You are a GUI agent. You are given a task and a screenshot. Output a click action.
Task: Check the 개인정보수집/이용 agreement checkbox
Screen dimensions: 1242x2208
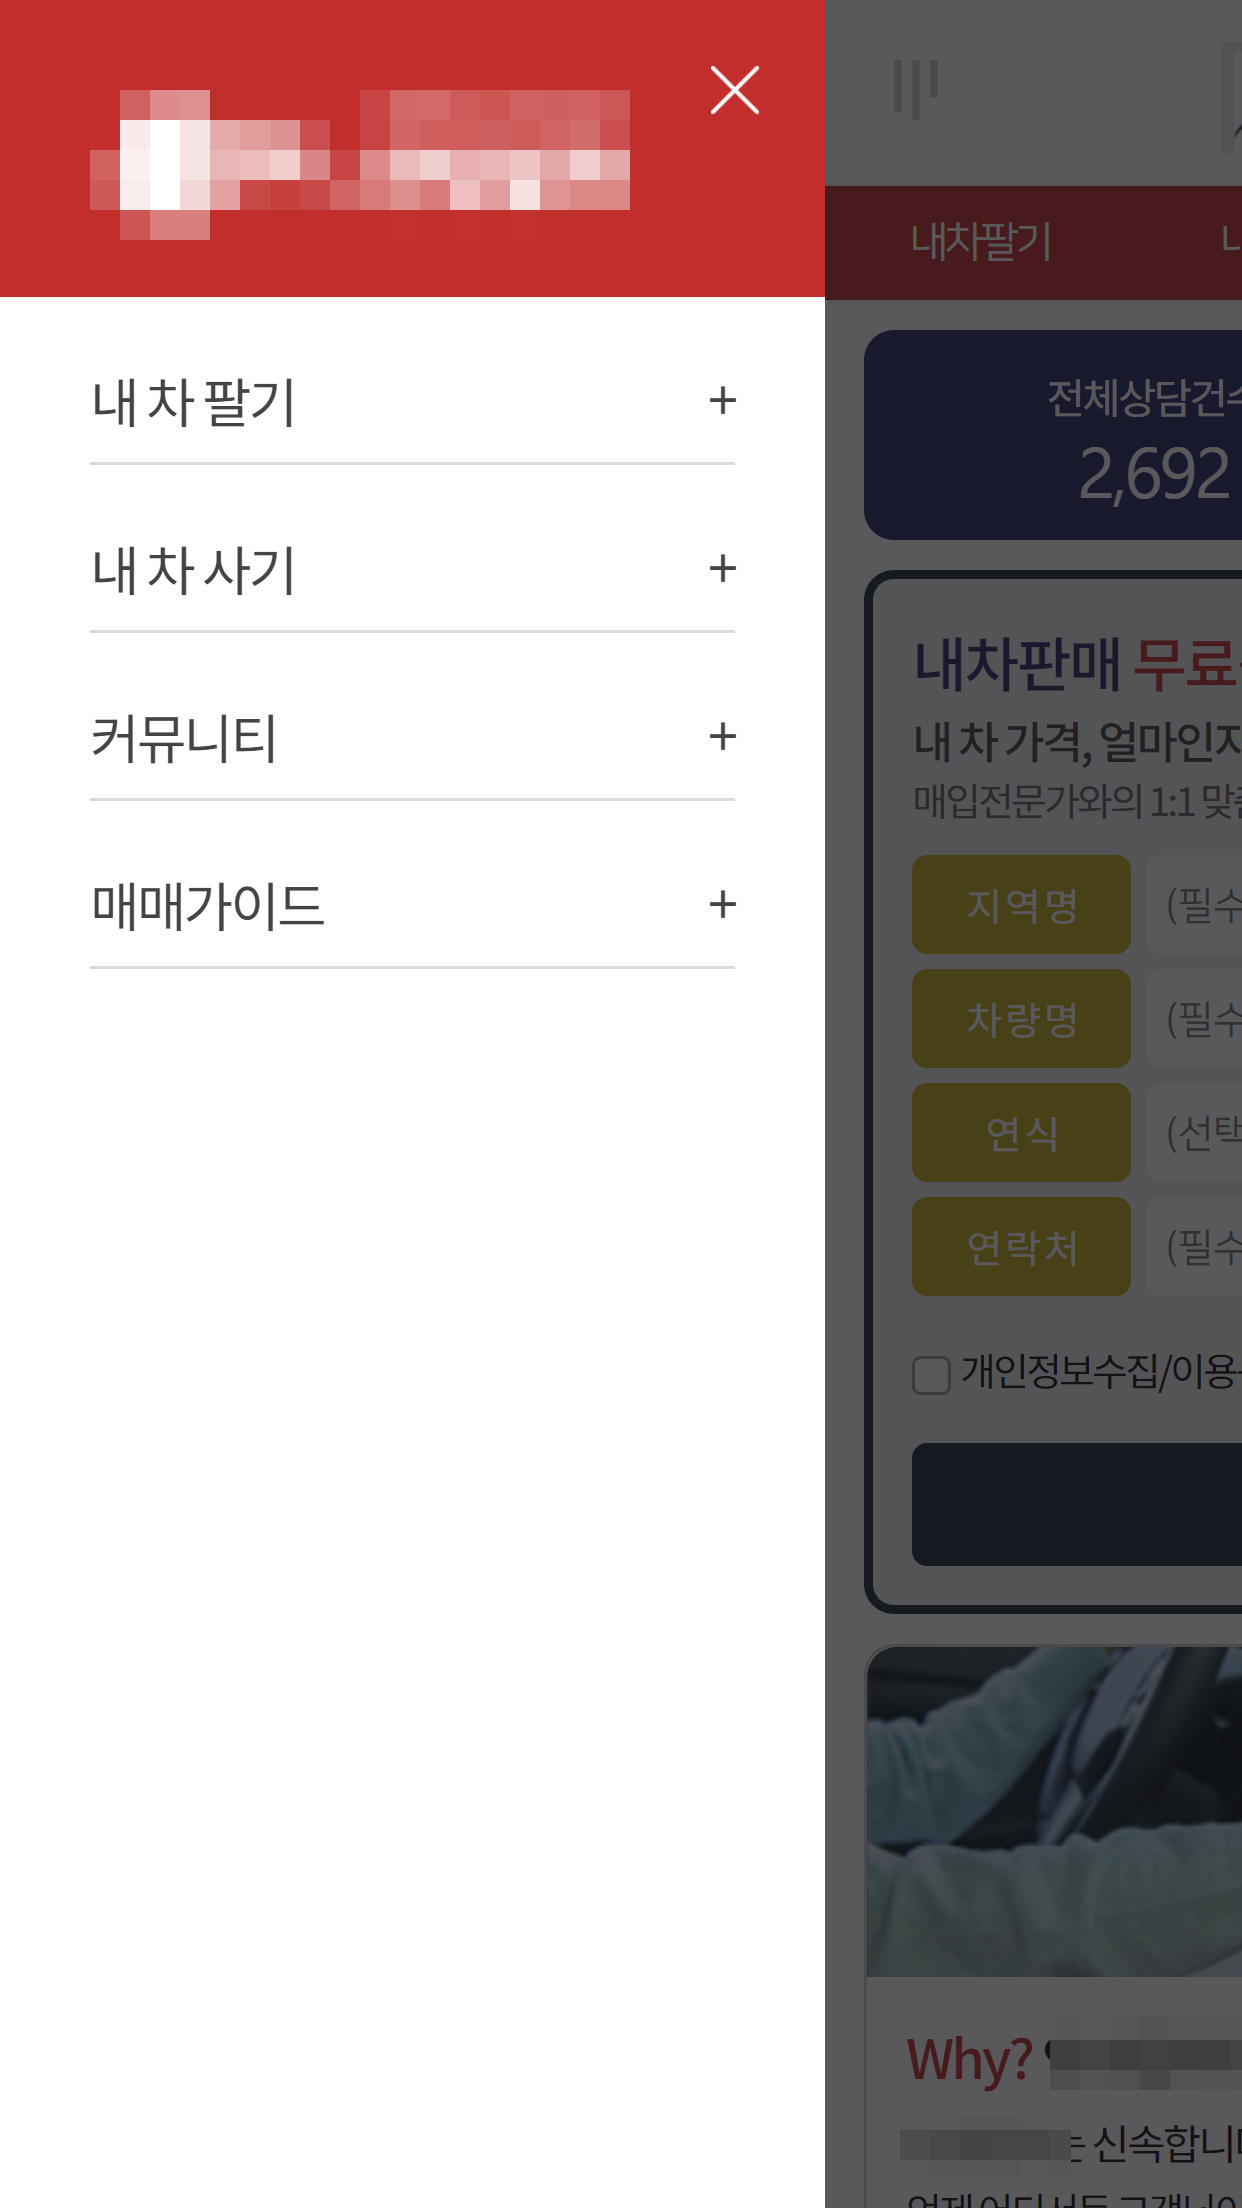pos(931,1374)
